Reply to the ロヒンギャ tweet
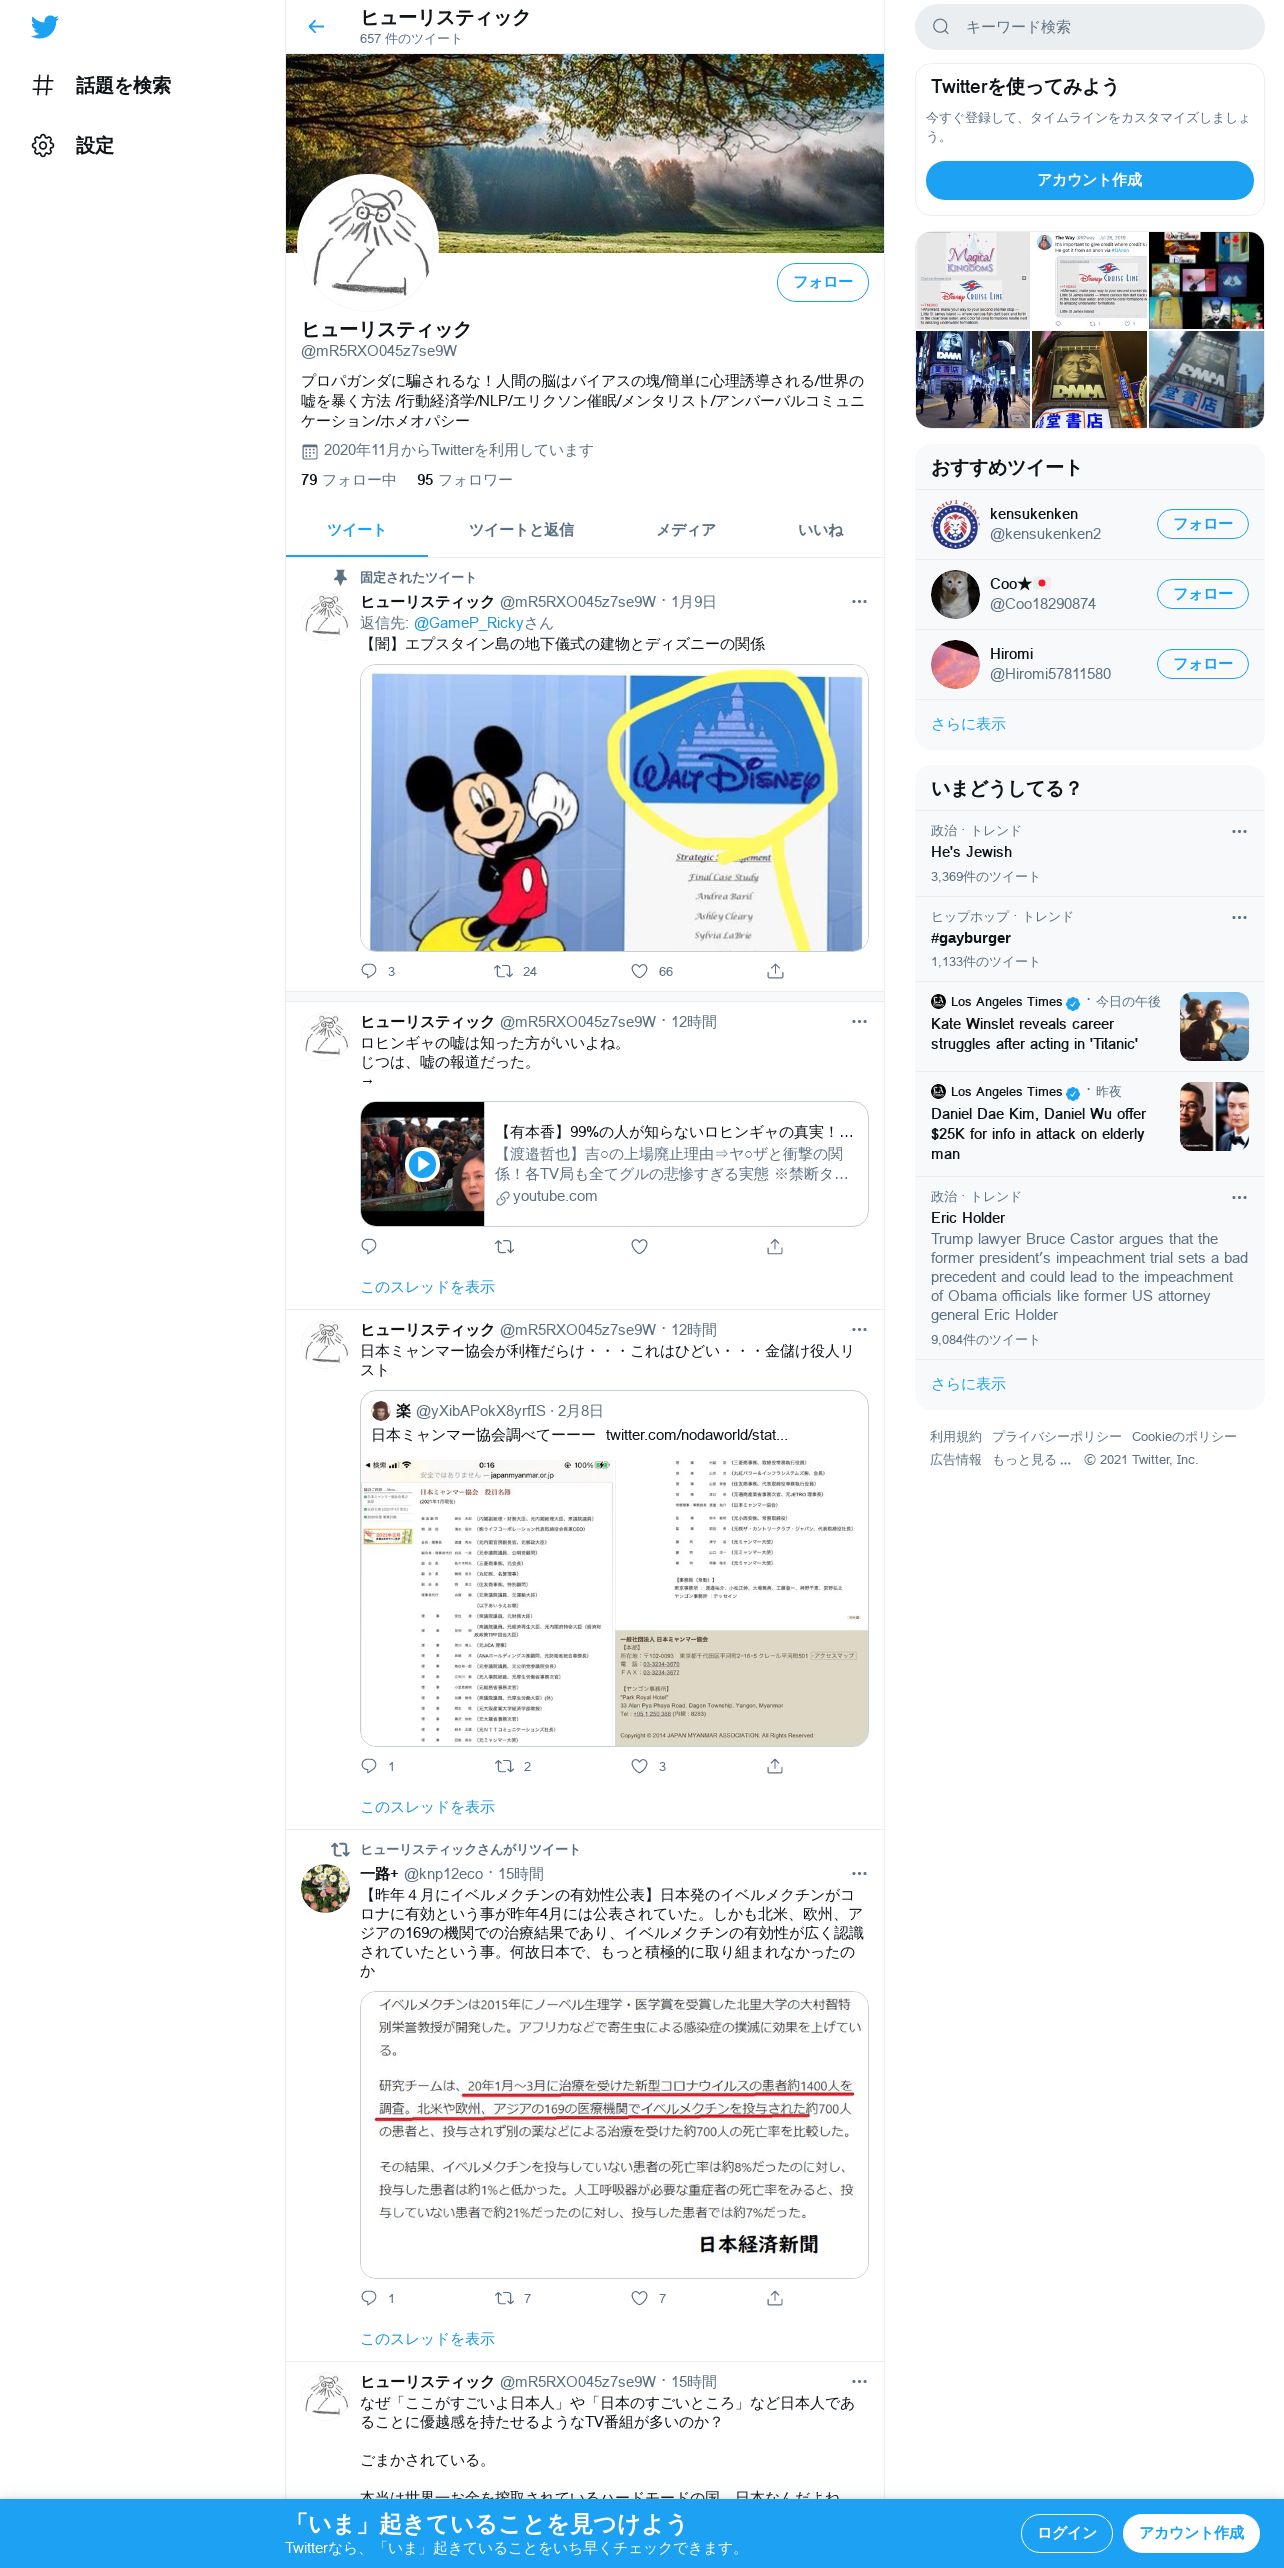 tap(369, 1247)
